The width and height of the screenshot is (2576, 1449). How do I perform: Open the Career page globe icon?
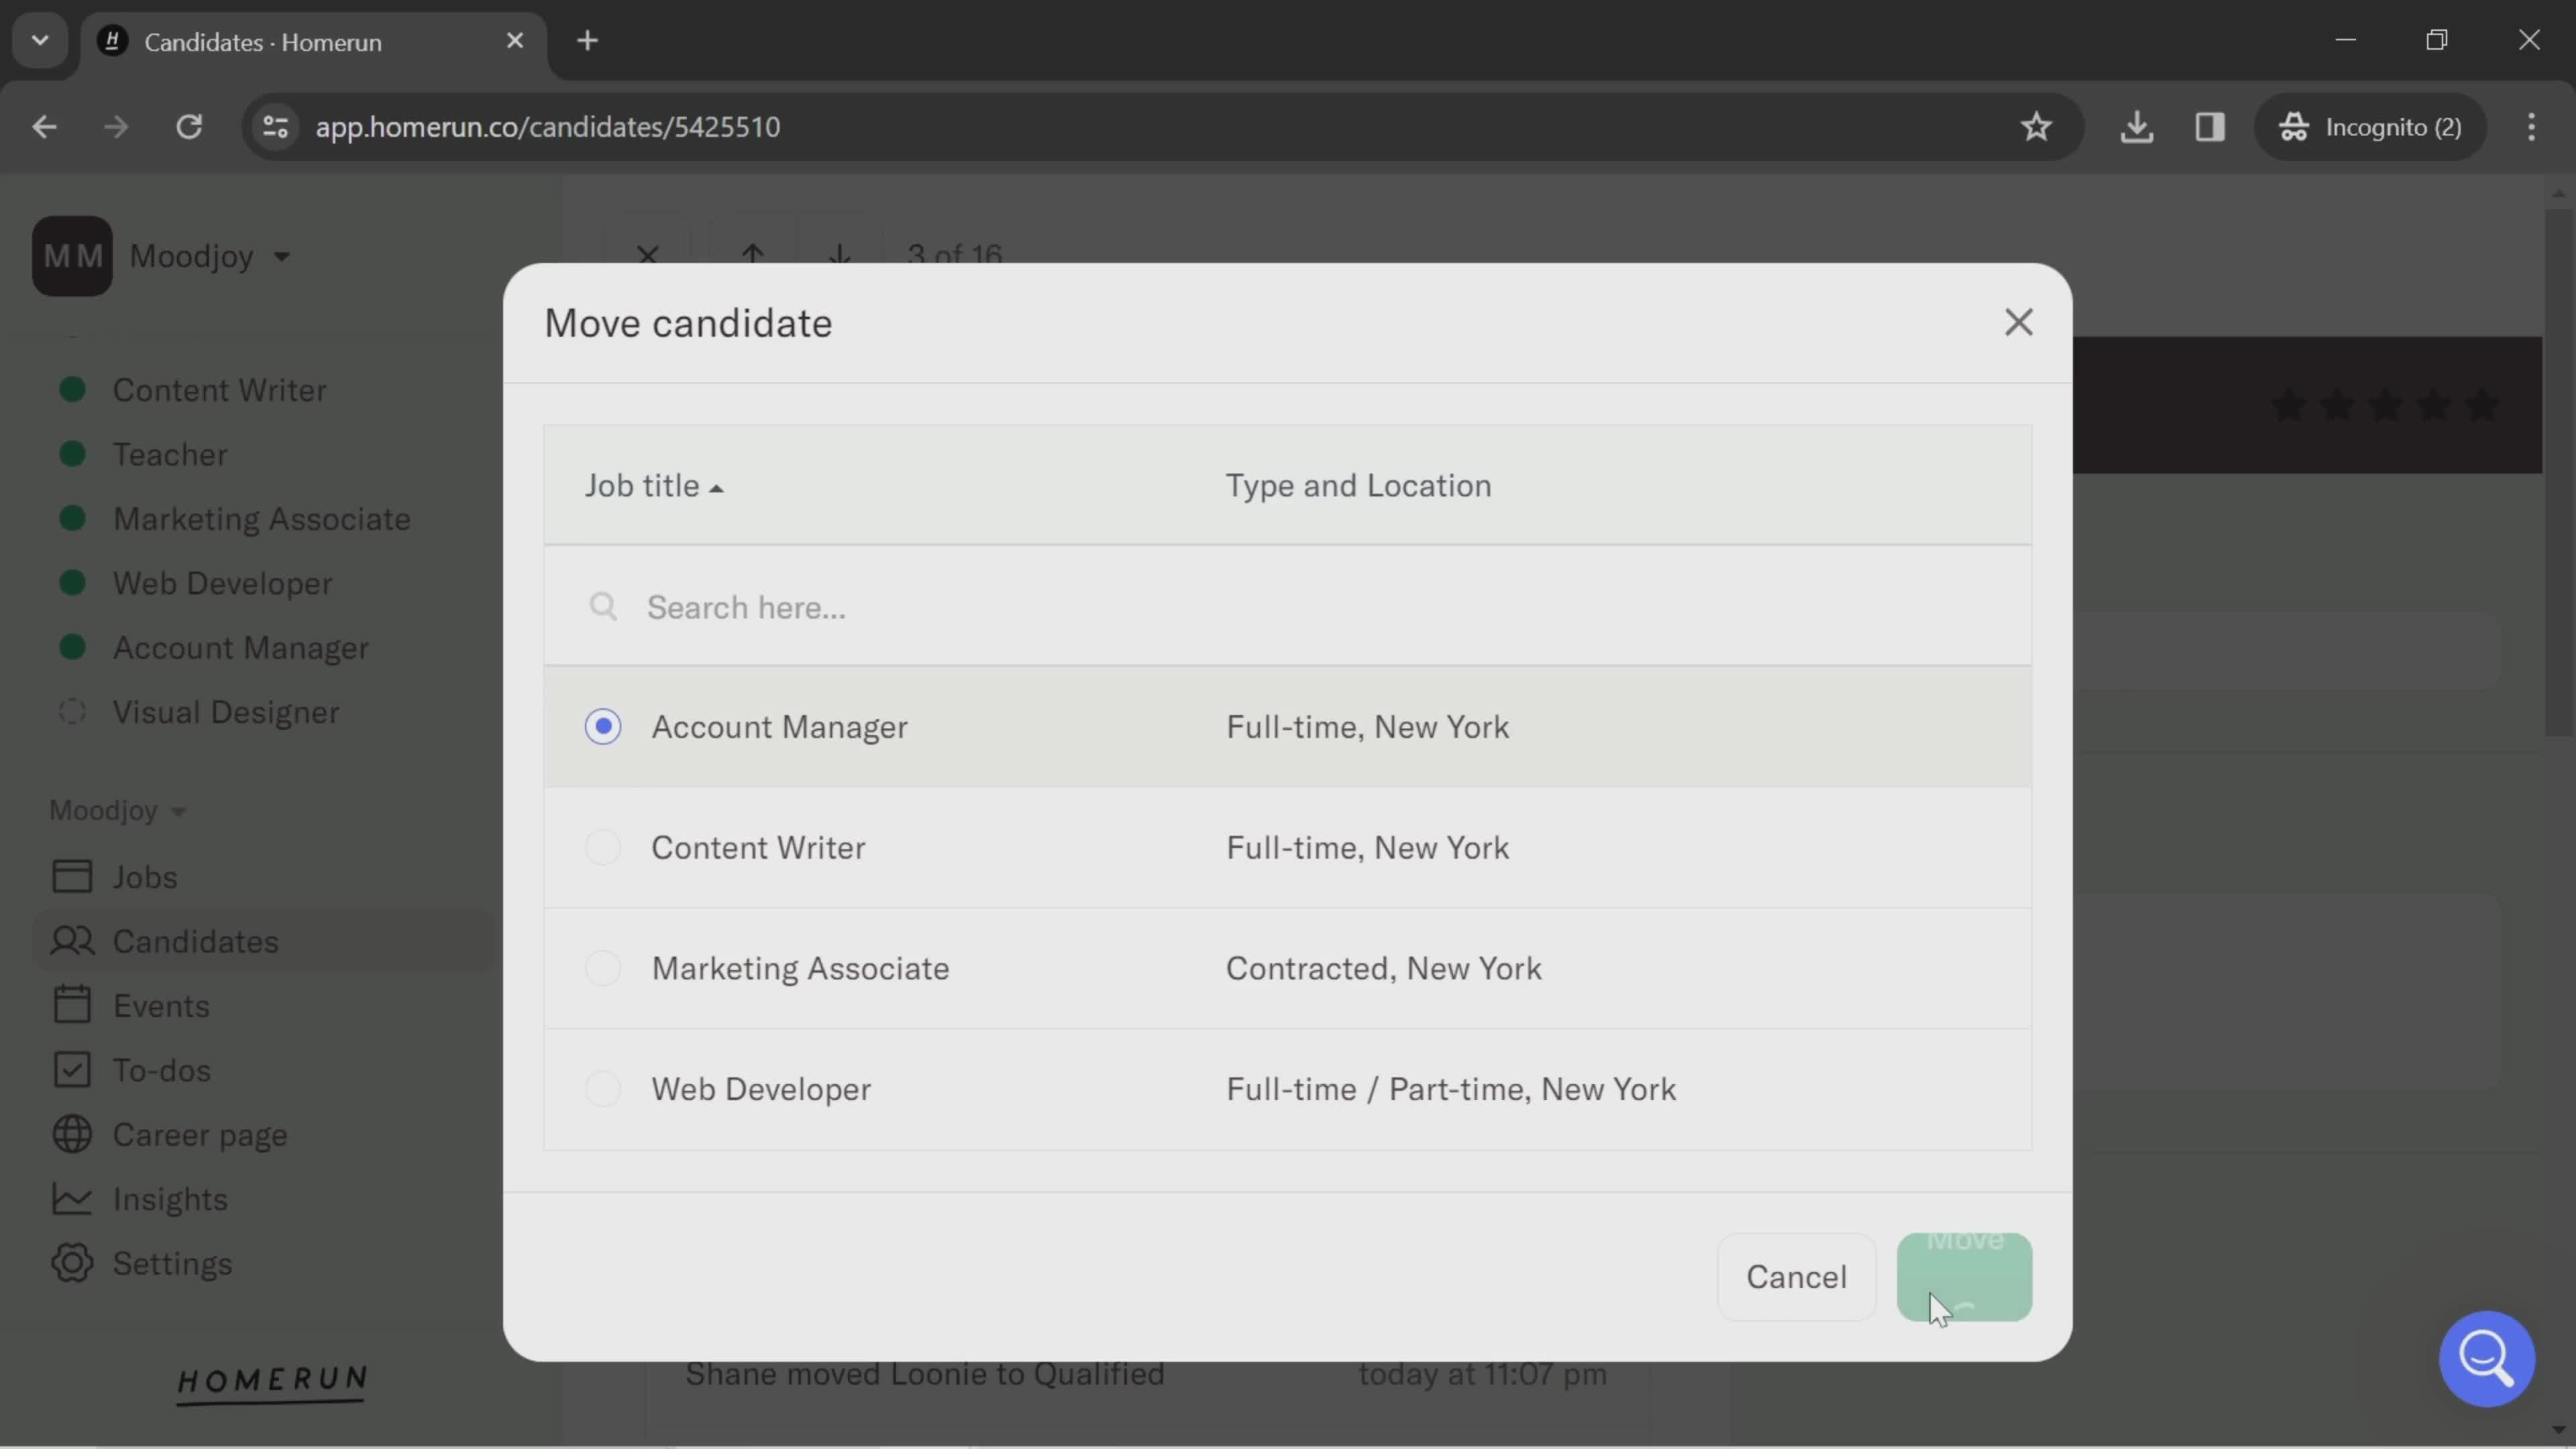click(72, 1135)
